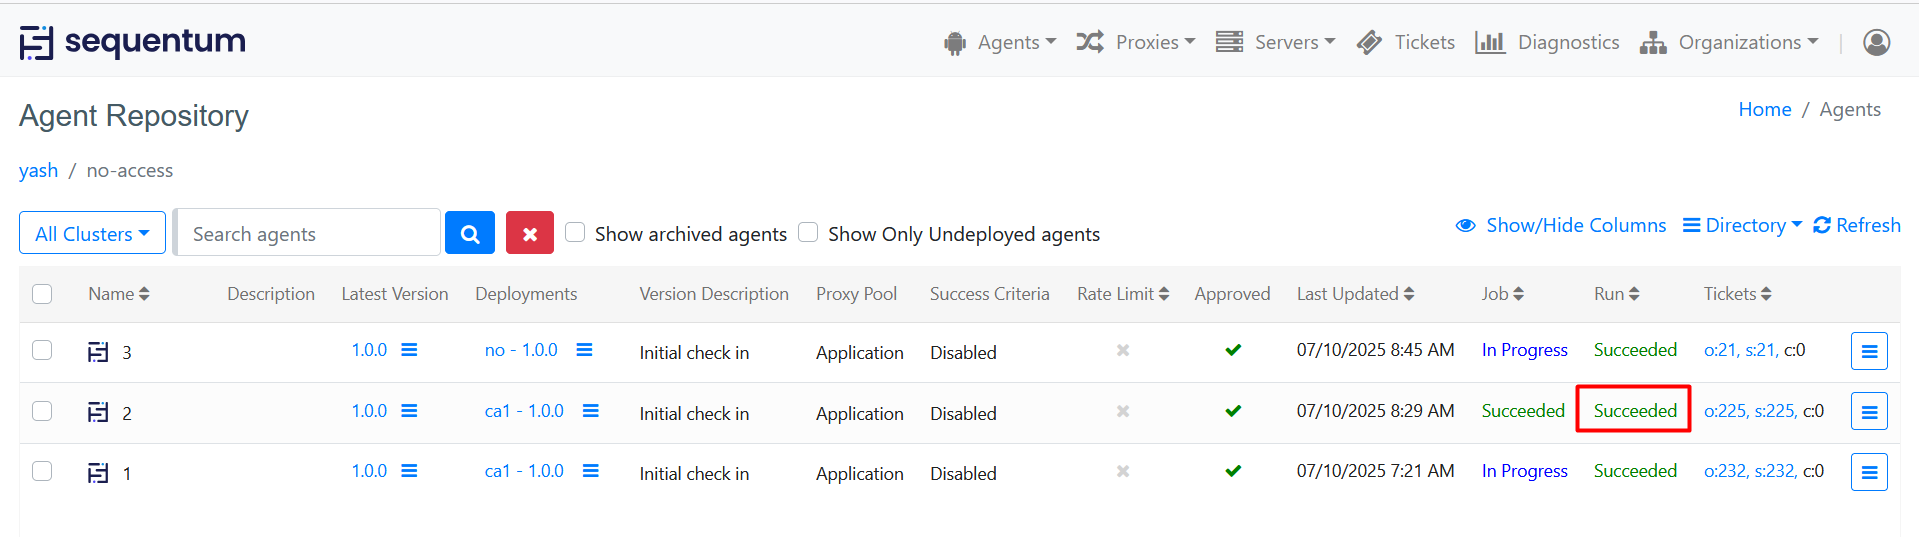Tick the select-all checkbox in table header
The height and width of the screenshot is (537, 1919).
(x=42, y=294)
